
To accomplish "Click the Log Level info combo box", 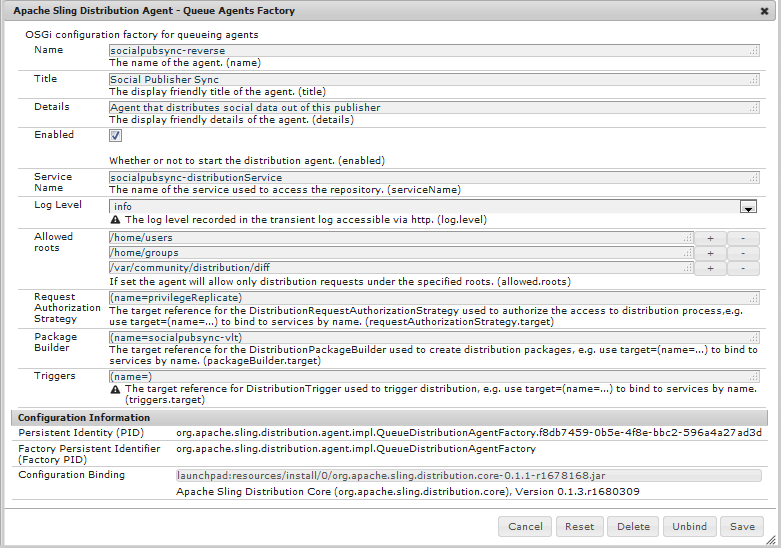I will coord(433,207).
